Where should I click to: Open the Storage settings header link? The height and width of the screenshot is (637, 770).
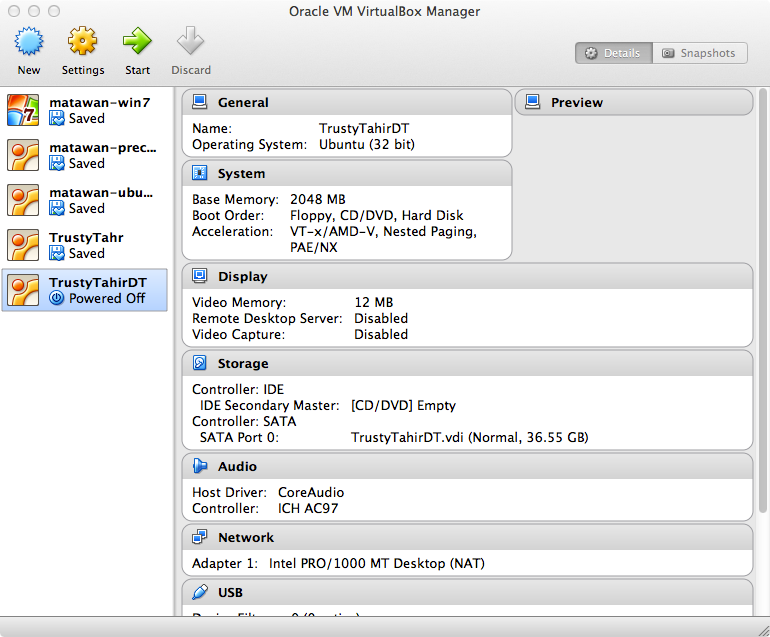(243, 364)
